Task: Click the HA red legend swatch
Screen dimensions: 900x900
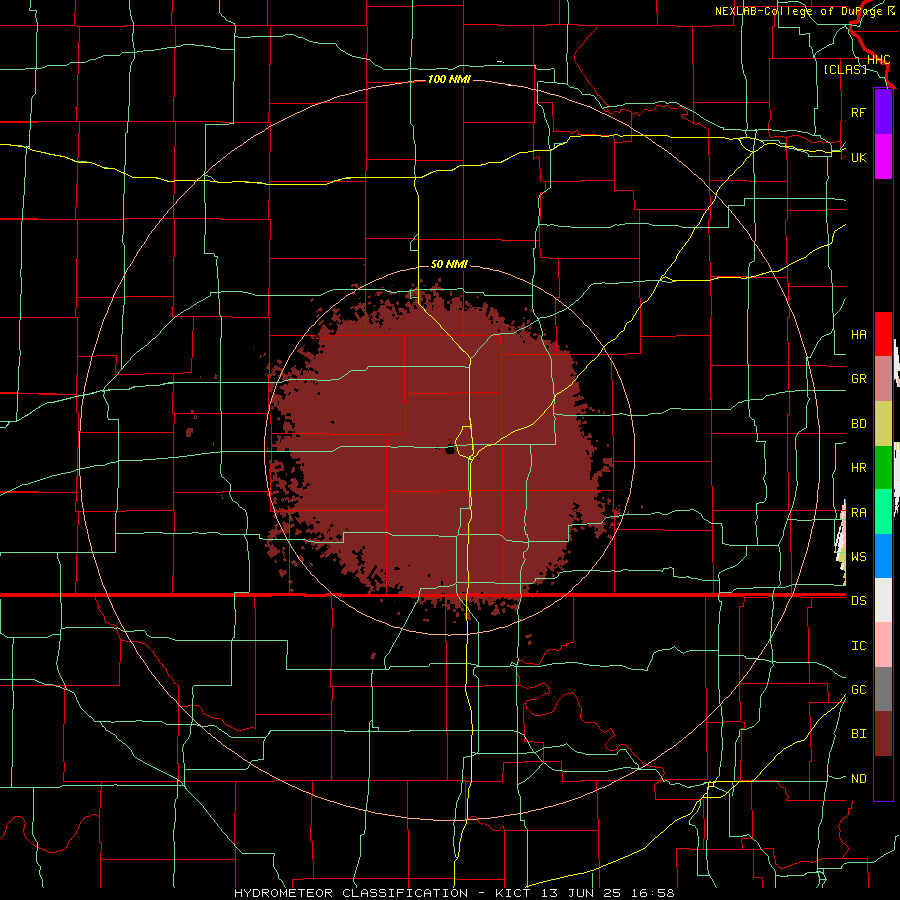Action: [883, 334]
